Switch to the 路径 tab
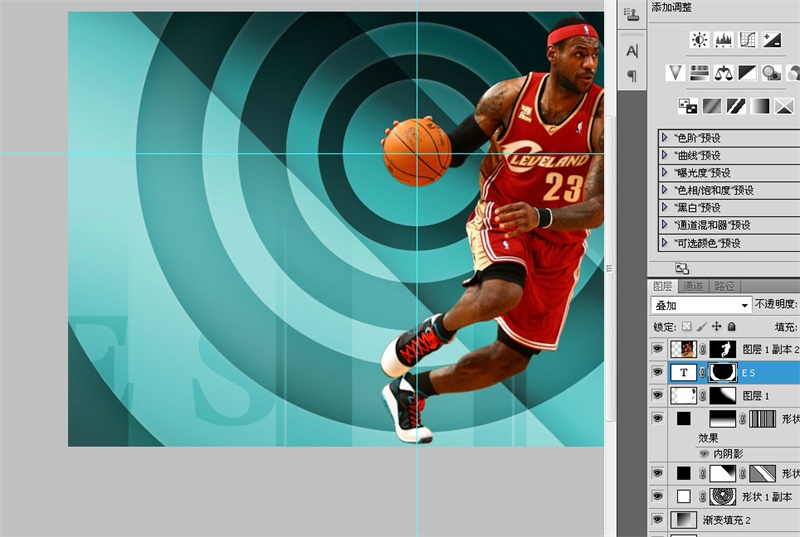800x537 pixels. click(725, 287)
